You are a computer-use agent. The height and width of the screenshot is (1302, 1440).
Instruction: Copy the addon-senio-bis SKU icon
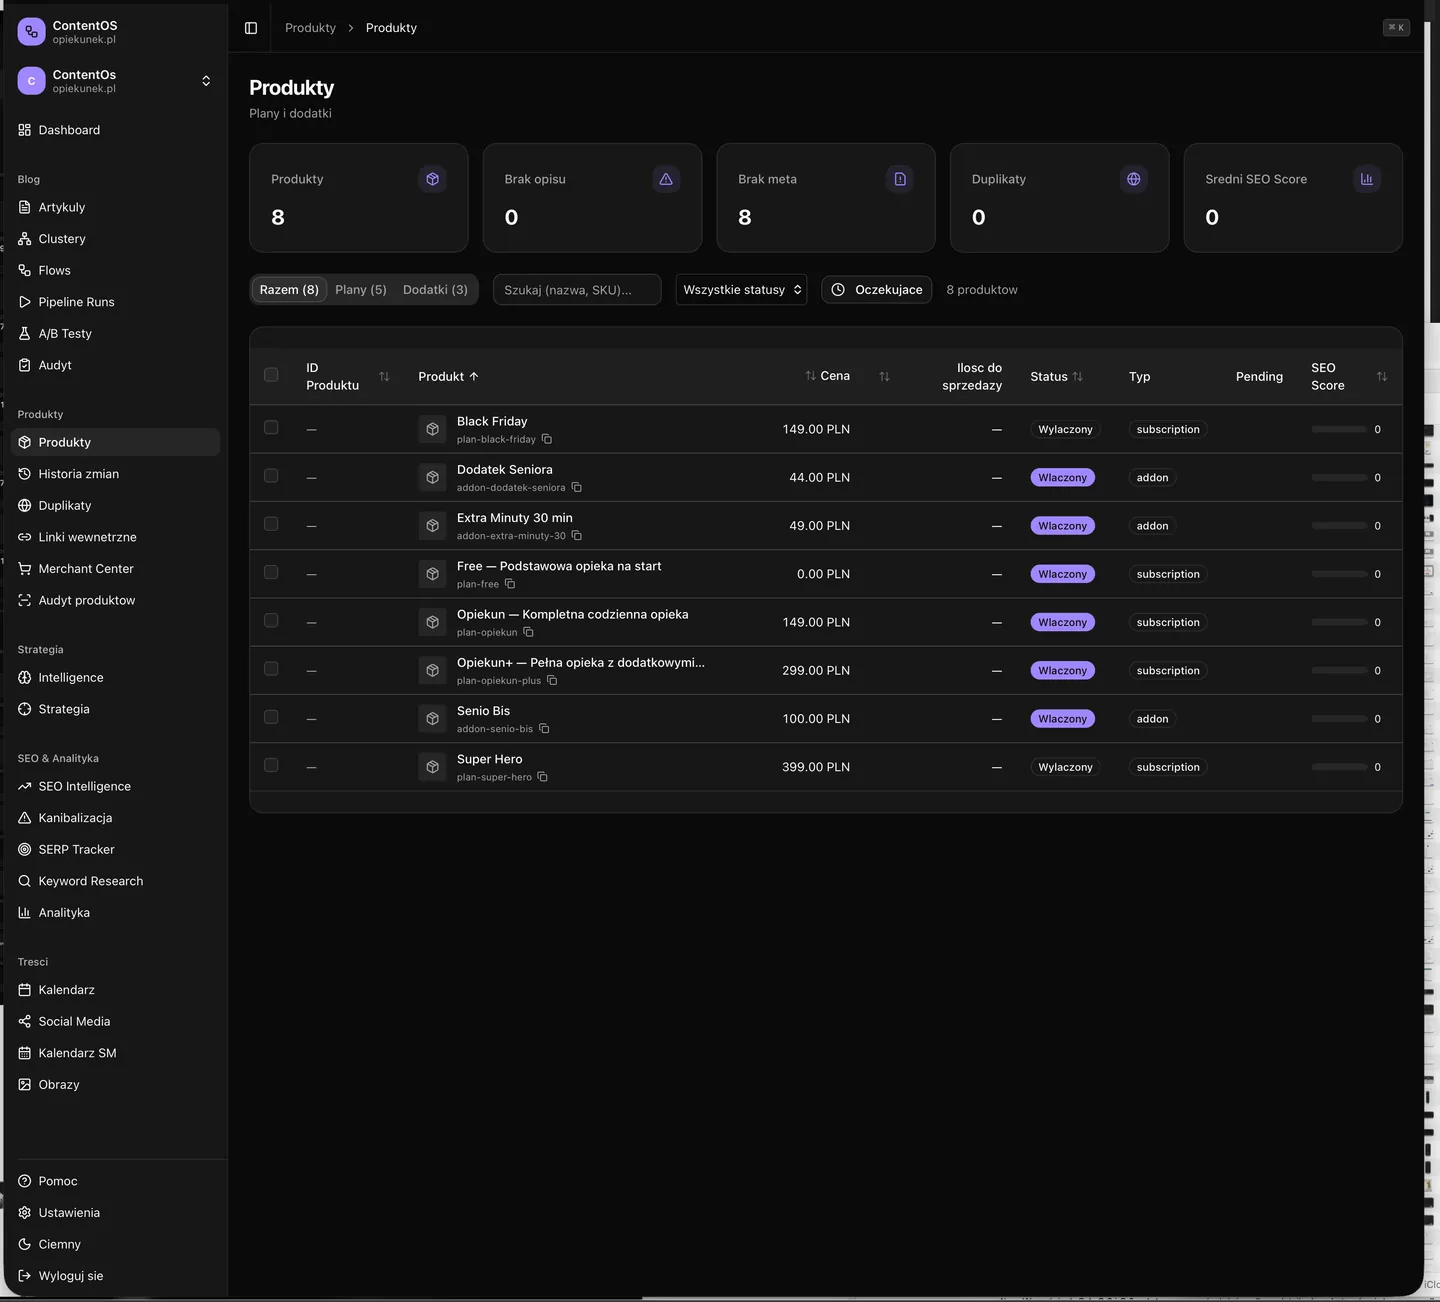pyautogui.click(x=544, y=729)
